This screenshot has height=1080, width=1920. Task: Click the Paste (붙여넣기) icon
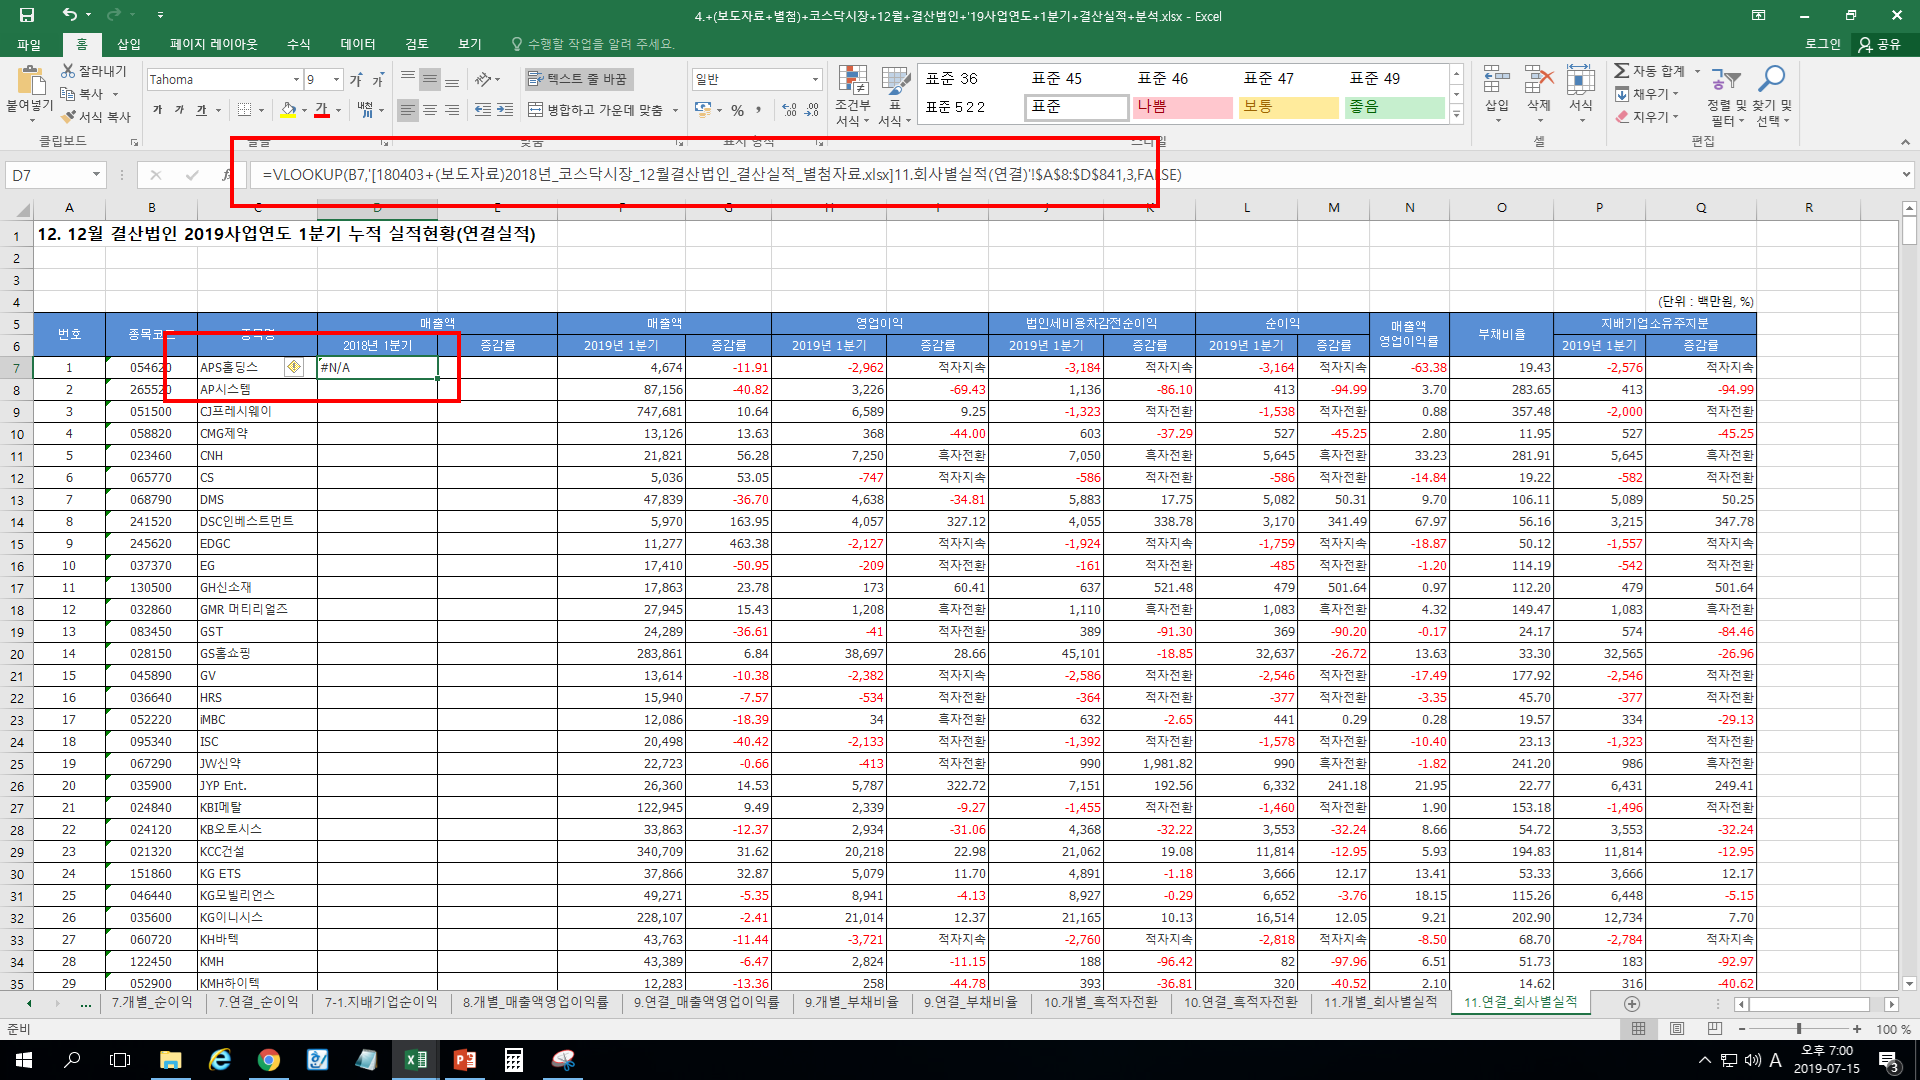click(x=30, y=82)
